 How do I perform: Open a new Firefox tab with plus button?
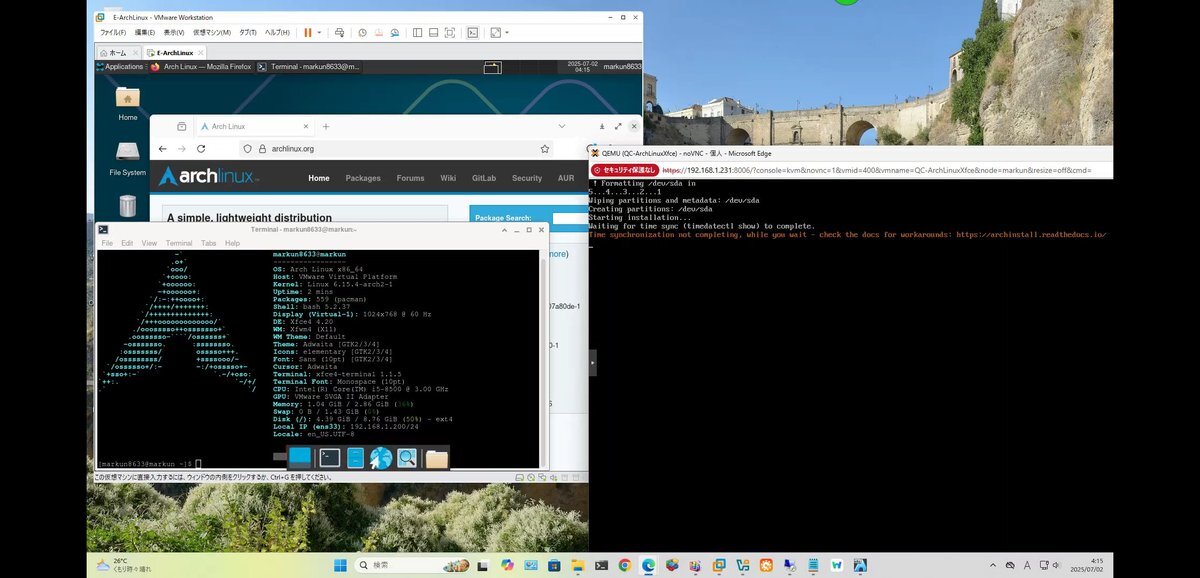[x=326, y=127]
